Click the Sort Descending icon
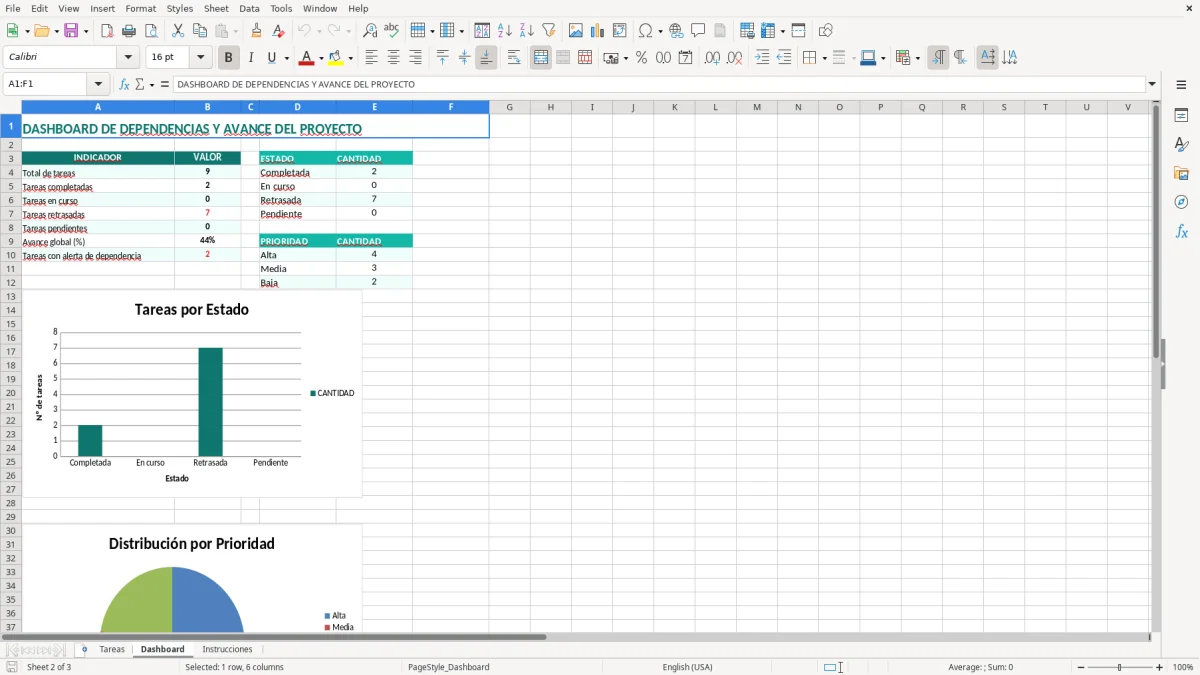1200x675 pixels. [527, 31]
